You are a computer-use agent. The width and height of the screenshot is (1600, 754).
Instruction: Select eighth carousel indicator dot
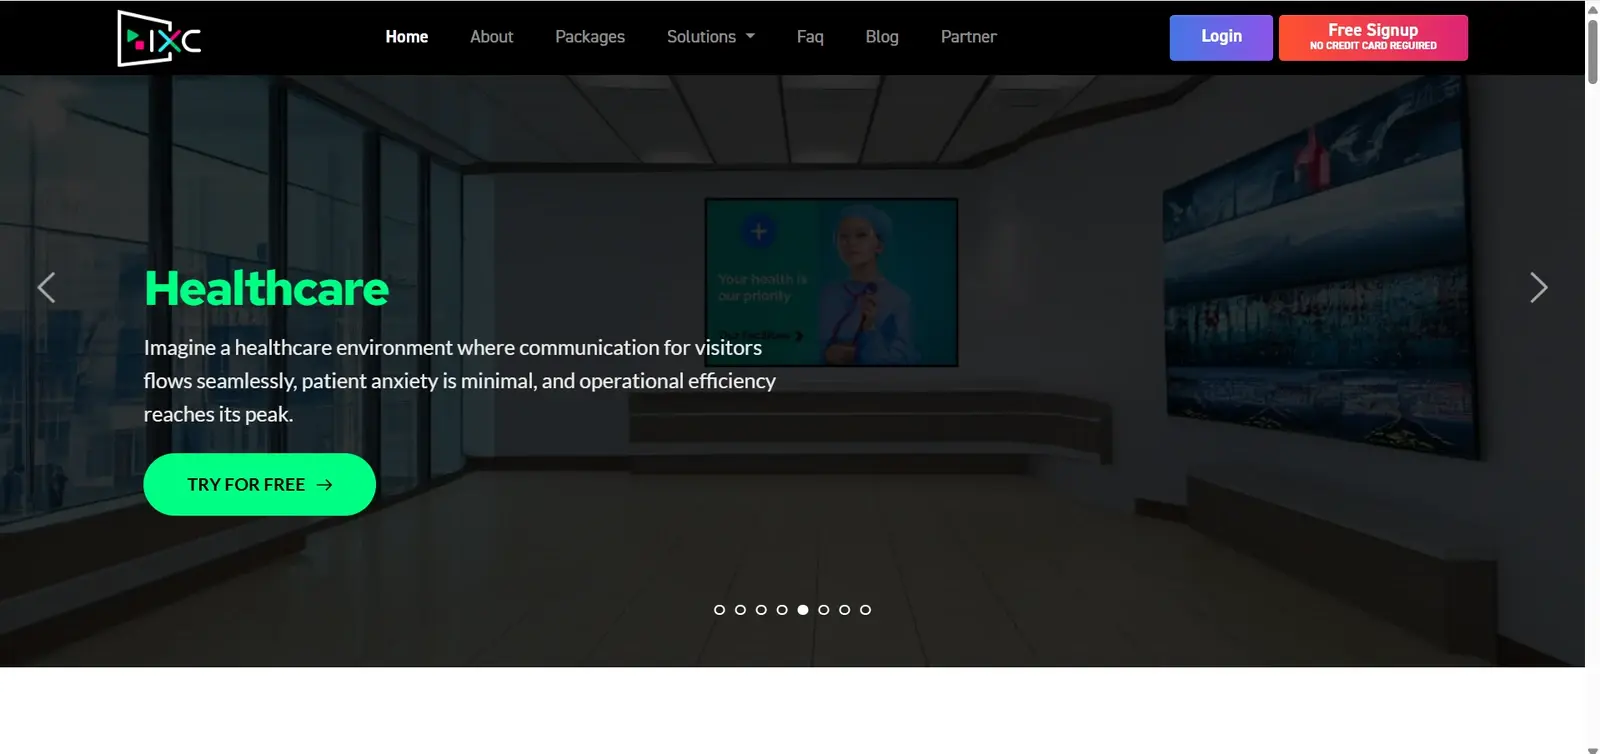tap(866, 610)
